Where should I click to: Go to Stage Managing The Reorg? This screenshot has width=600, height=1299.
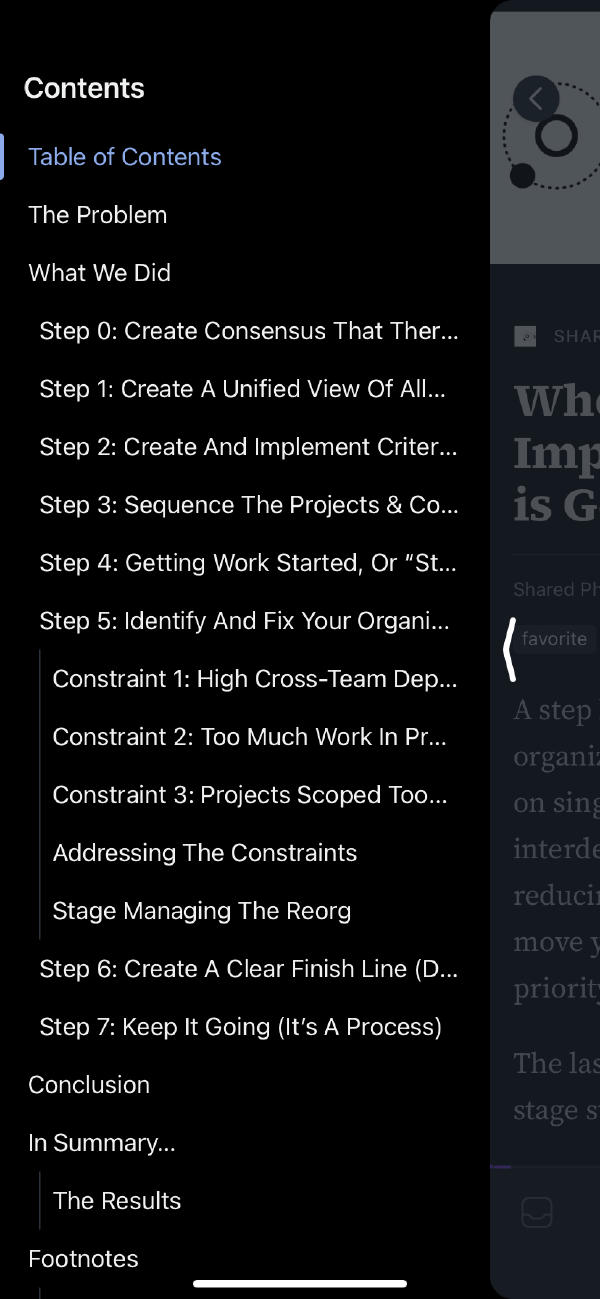click(x=201, y=911)
